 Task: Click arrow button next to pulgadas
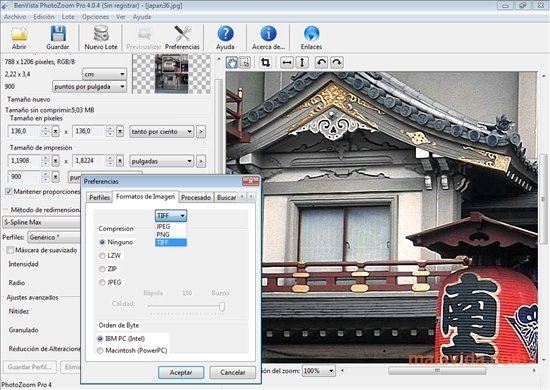(x=201, y=161)
